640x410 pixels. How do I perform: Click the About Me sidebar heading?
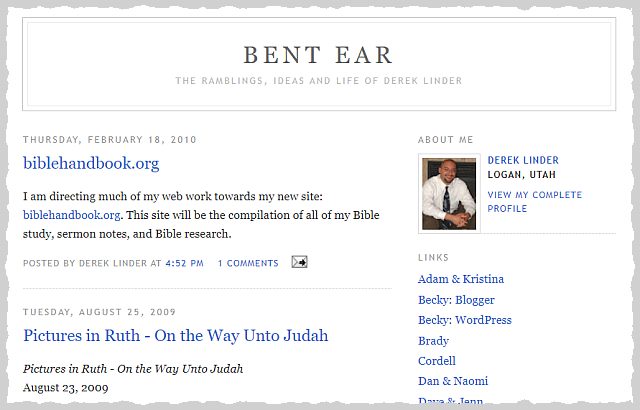(446, 140)
